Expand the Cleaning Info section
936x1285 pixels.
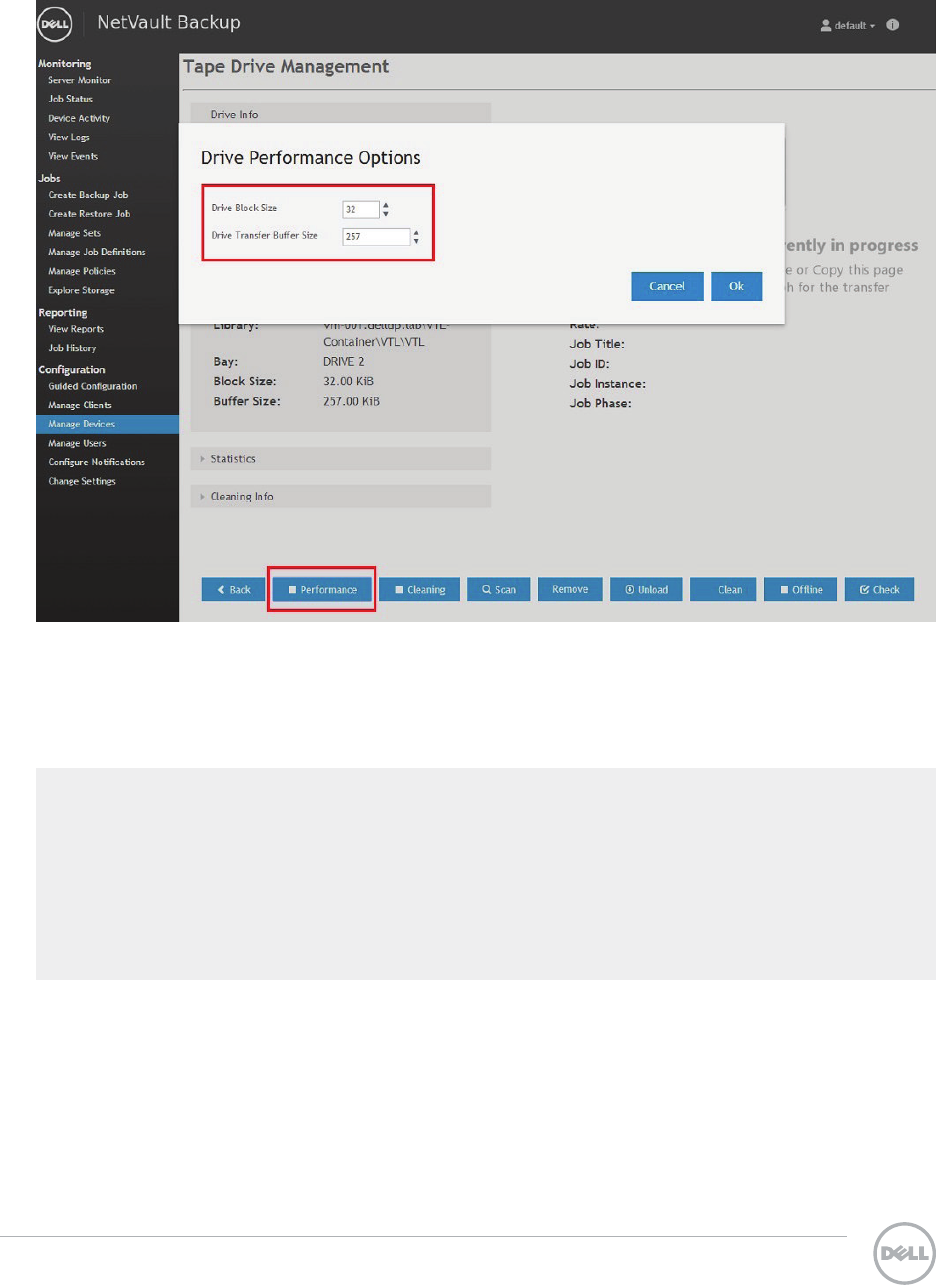click(340, 496)
